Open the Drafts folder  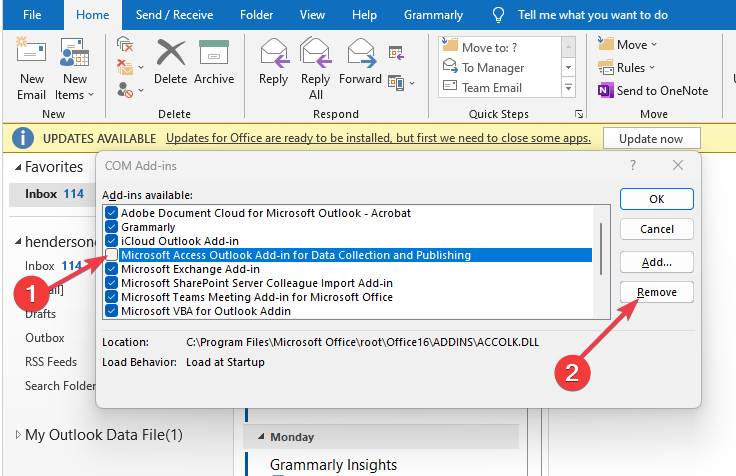[40, 314]
